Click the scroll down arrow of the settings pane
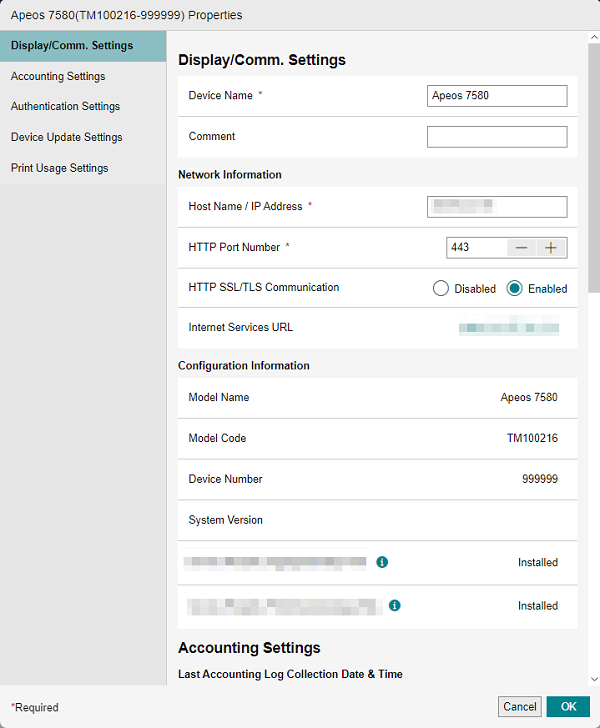The width and height of the screenshot is (600, 728). 594,679
